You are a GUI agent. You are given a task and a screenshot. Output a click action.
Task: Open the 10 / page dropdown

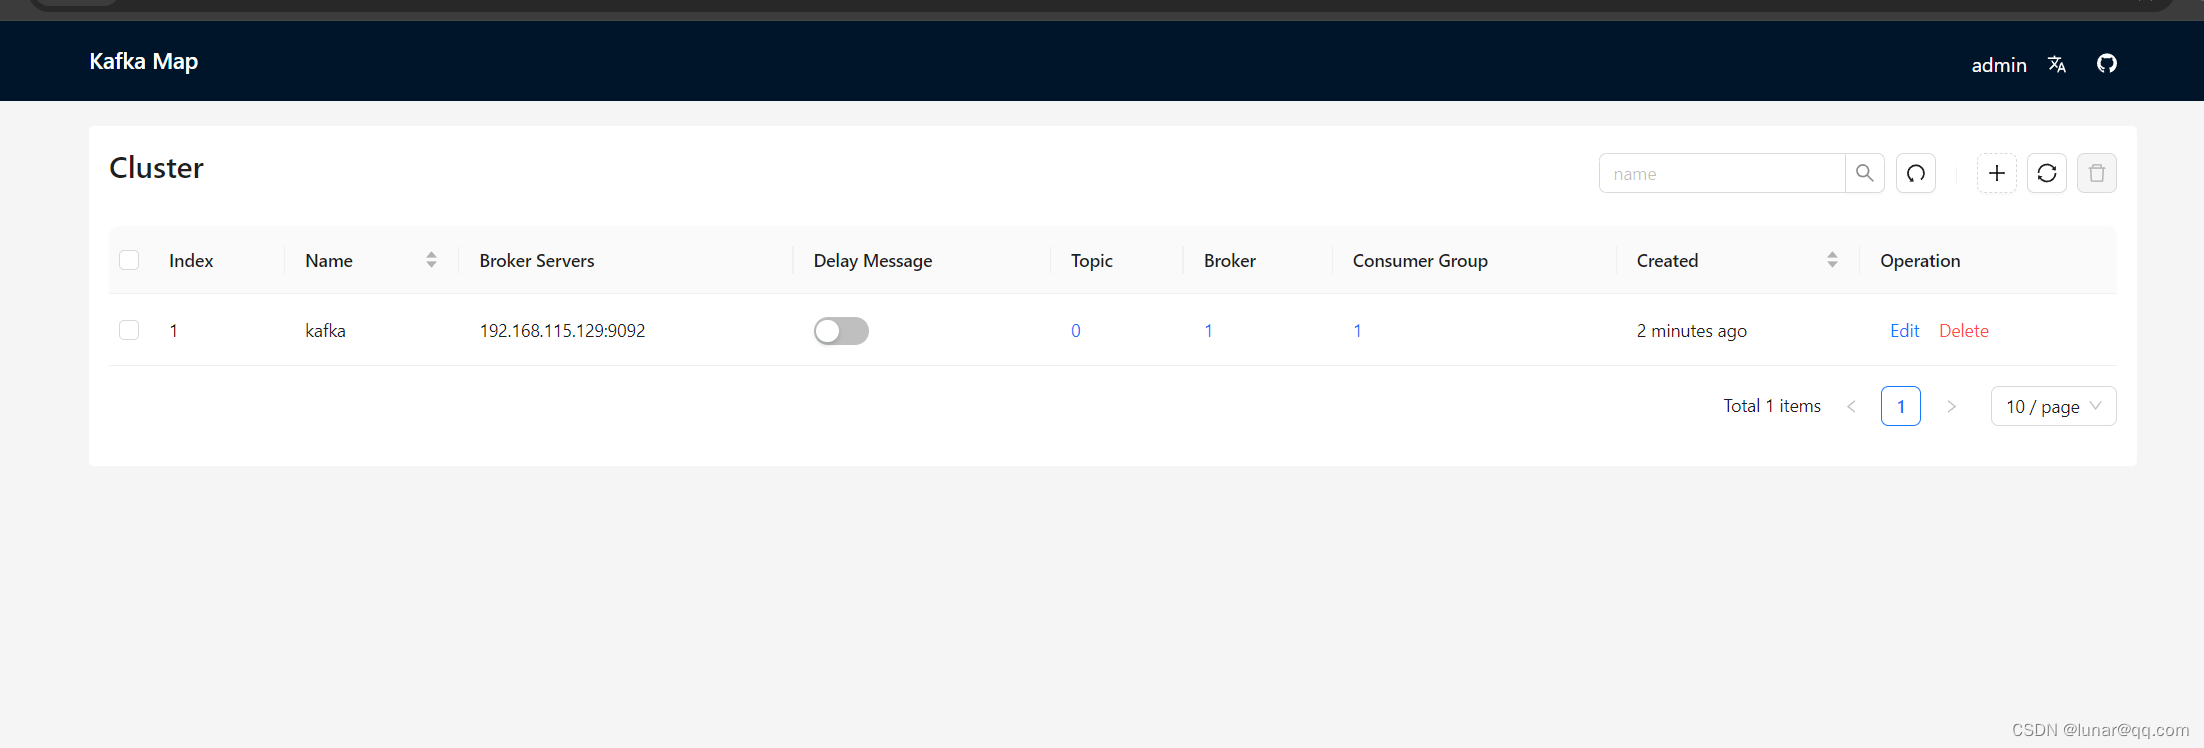tap(2053, 406)
